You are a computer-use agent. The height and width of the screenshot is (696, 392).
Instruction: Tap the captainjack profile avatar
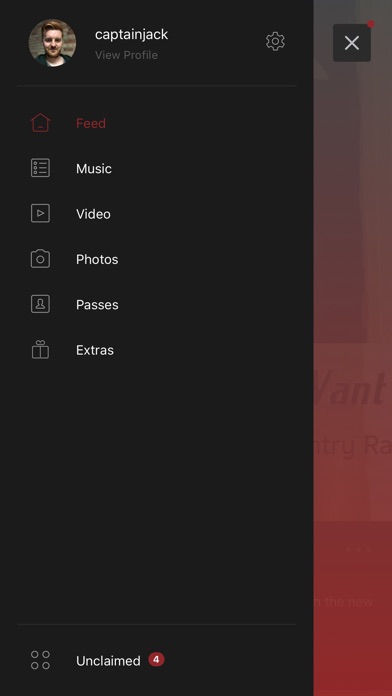52,43
